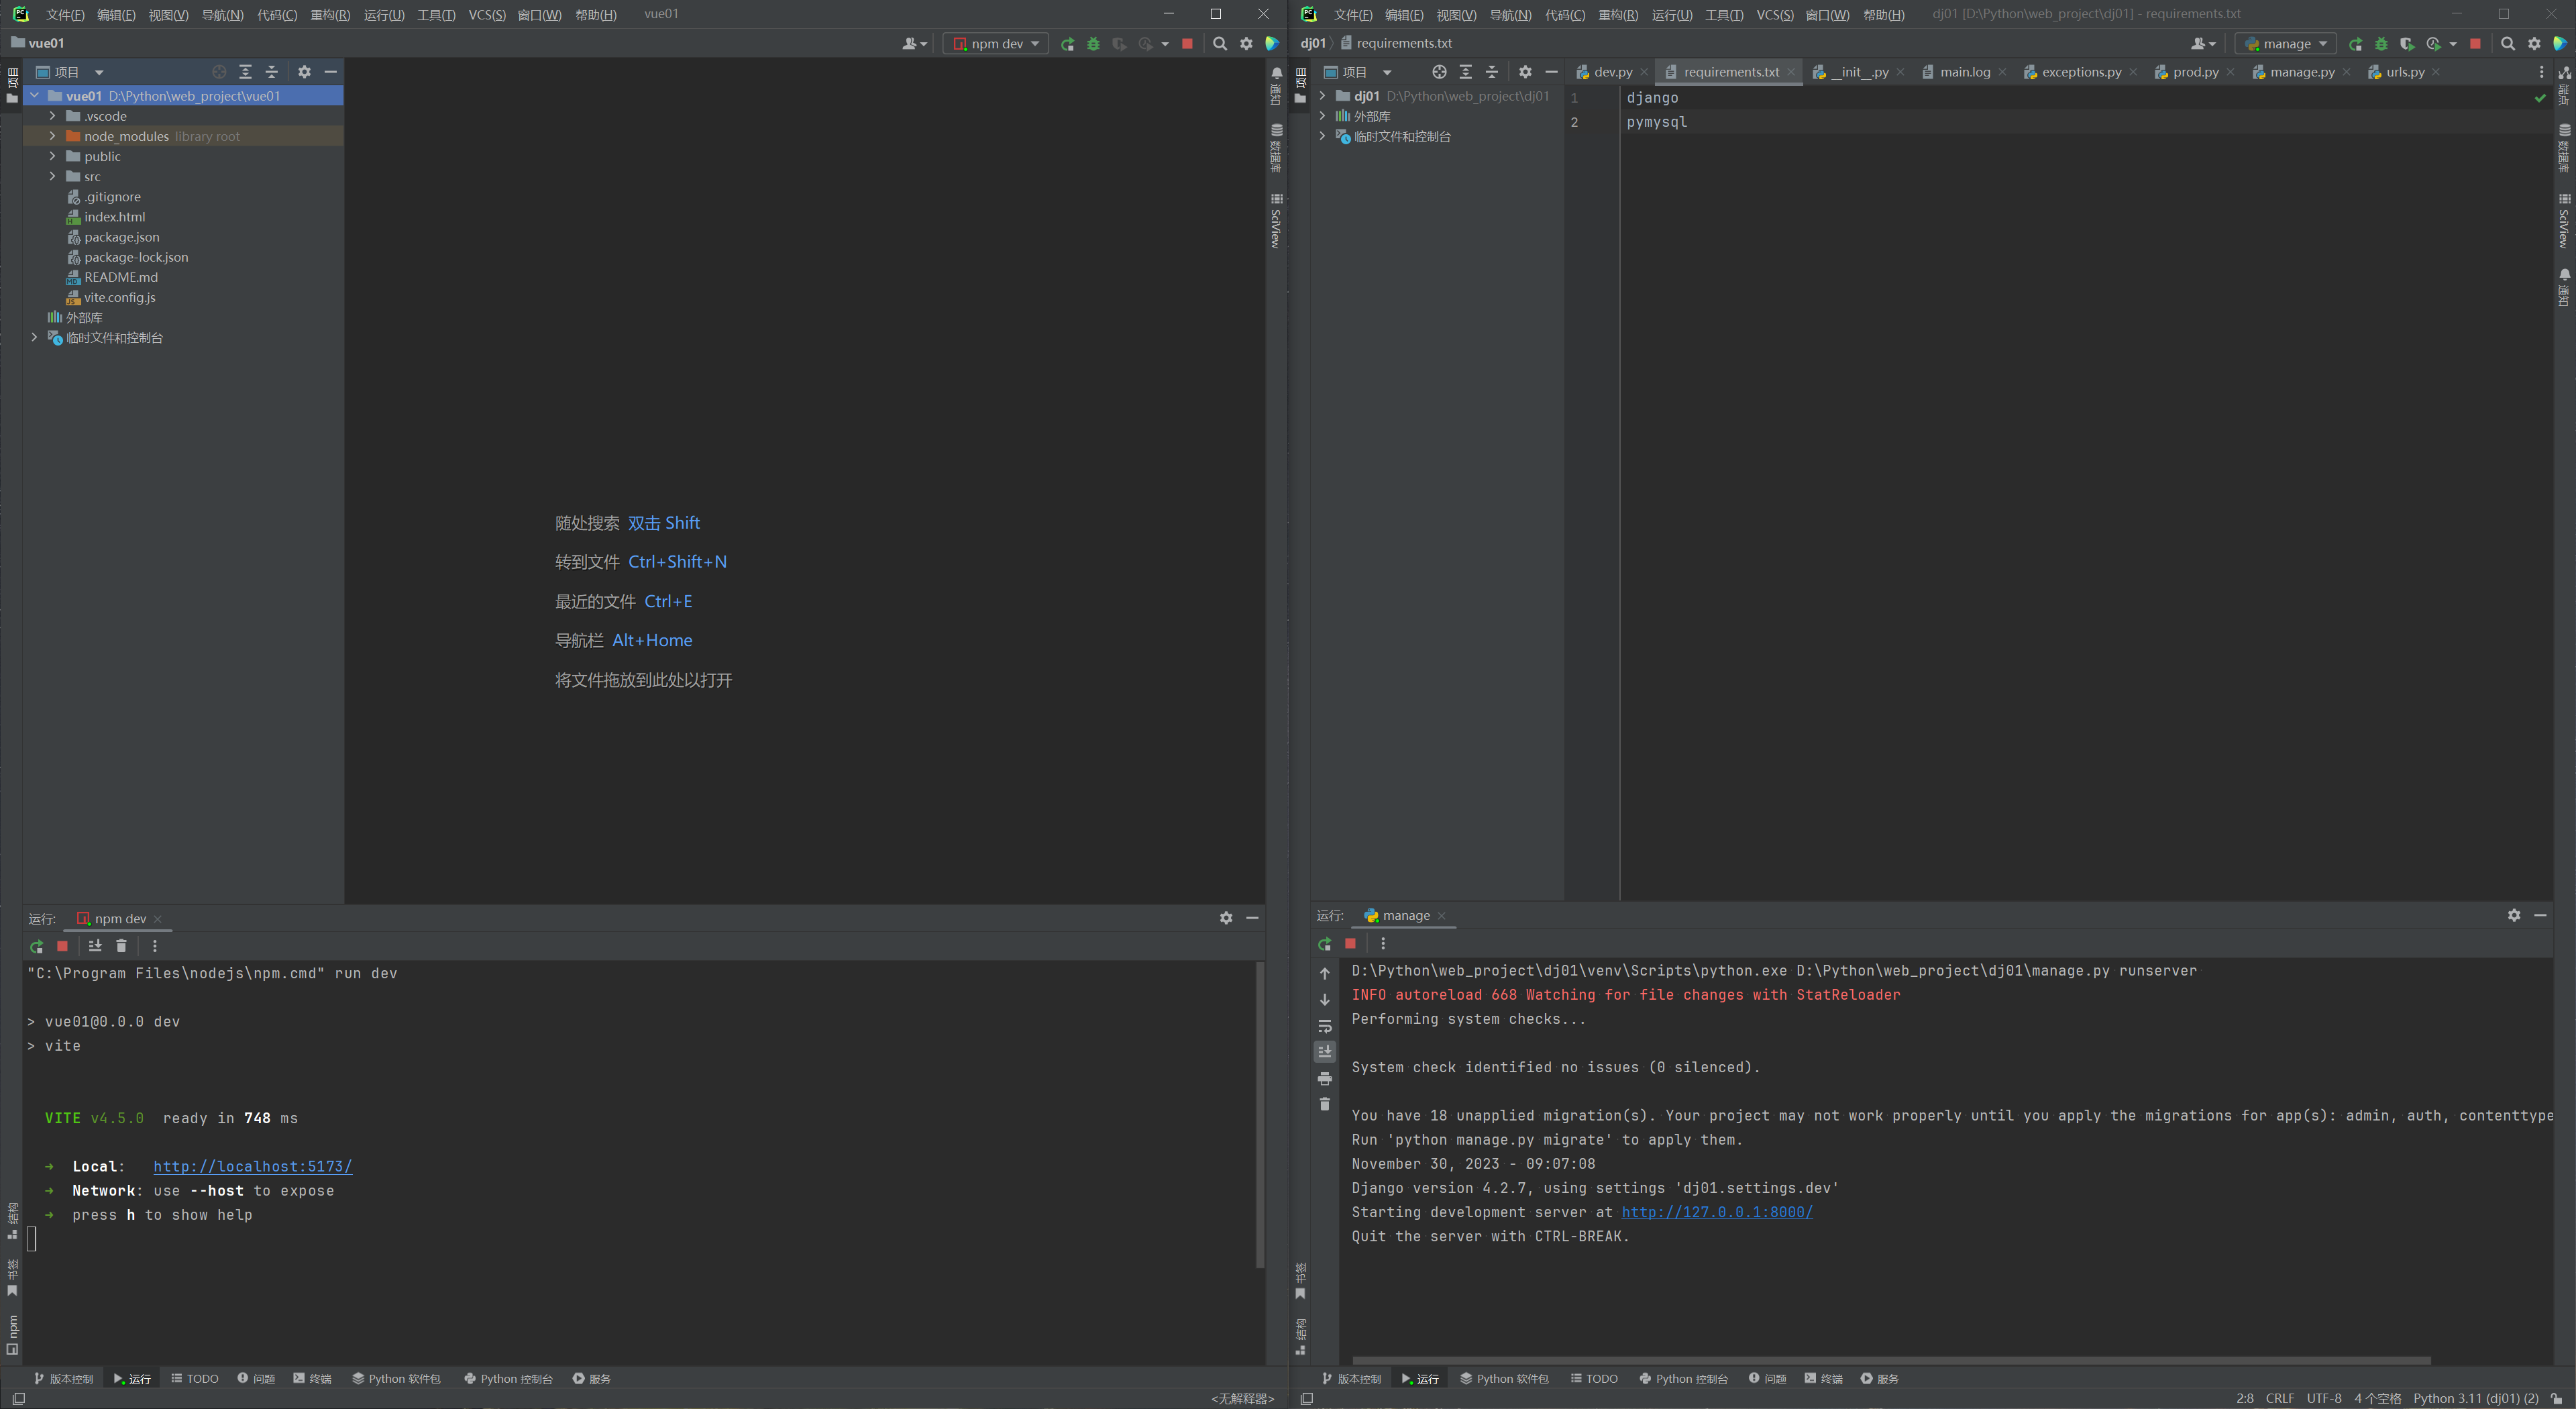Stop the running npm dev process in the run panel

[62, 946]
